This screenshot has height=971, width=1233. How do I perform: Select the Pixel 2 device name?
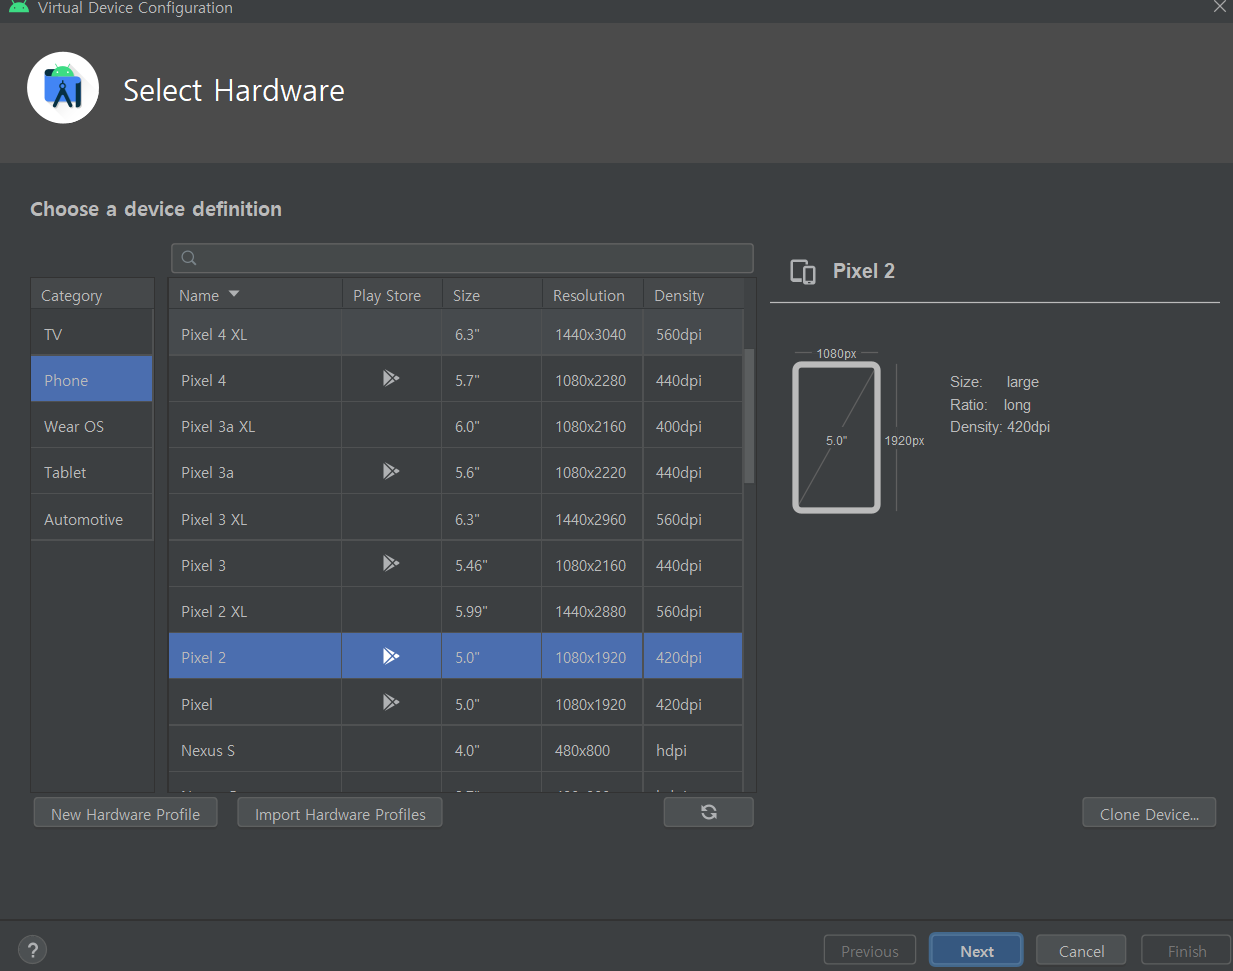203,657
